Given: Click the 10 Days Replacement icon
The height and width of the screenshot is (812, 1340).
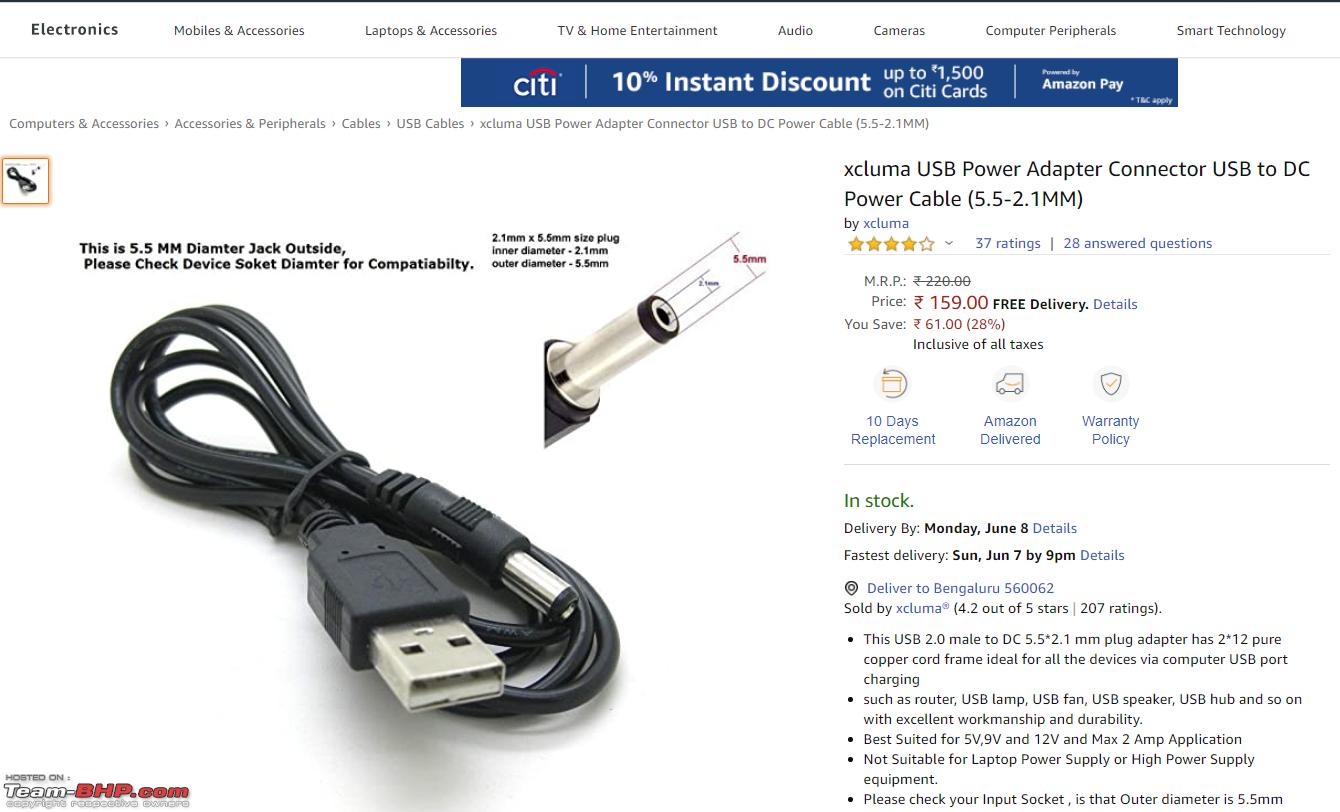Looking at the screenshot, I should point(892,384).
